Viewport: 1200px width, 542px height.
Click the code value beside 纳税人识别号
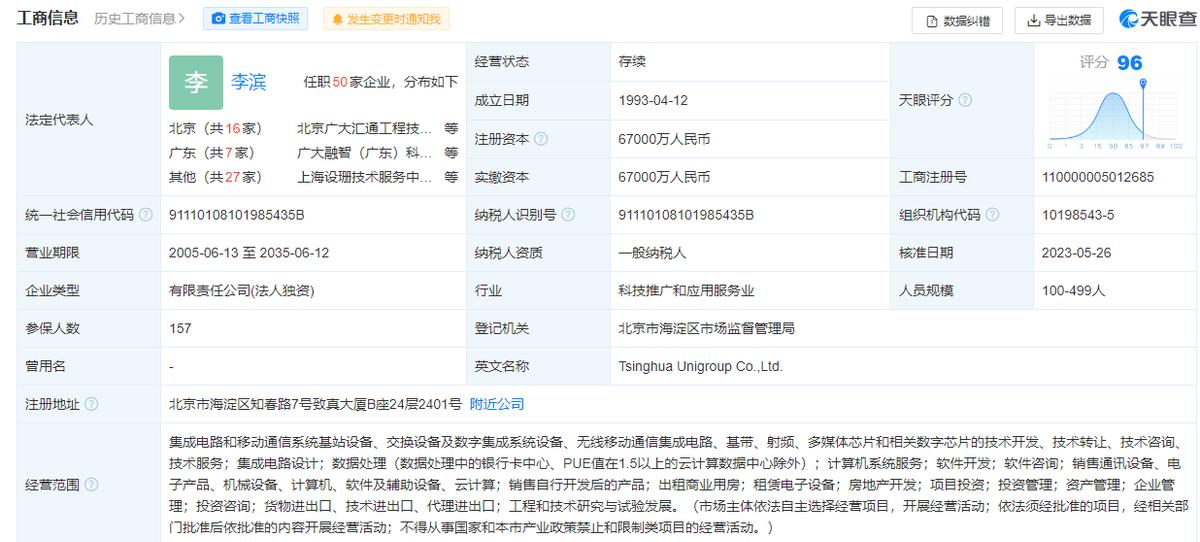pyautogui.click(x=686, y=215)
